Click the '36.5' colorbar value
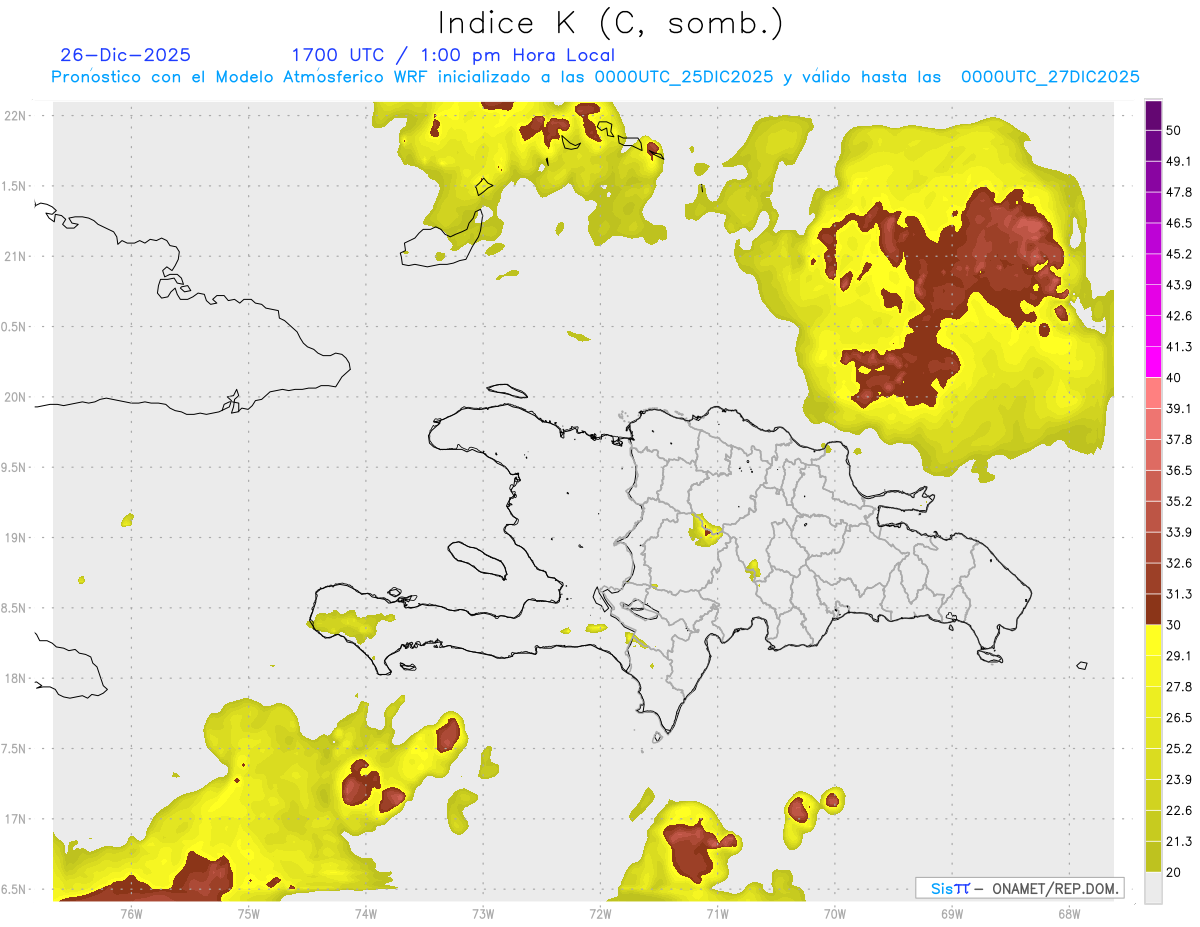 coord(1180,470)
